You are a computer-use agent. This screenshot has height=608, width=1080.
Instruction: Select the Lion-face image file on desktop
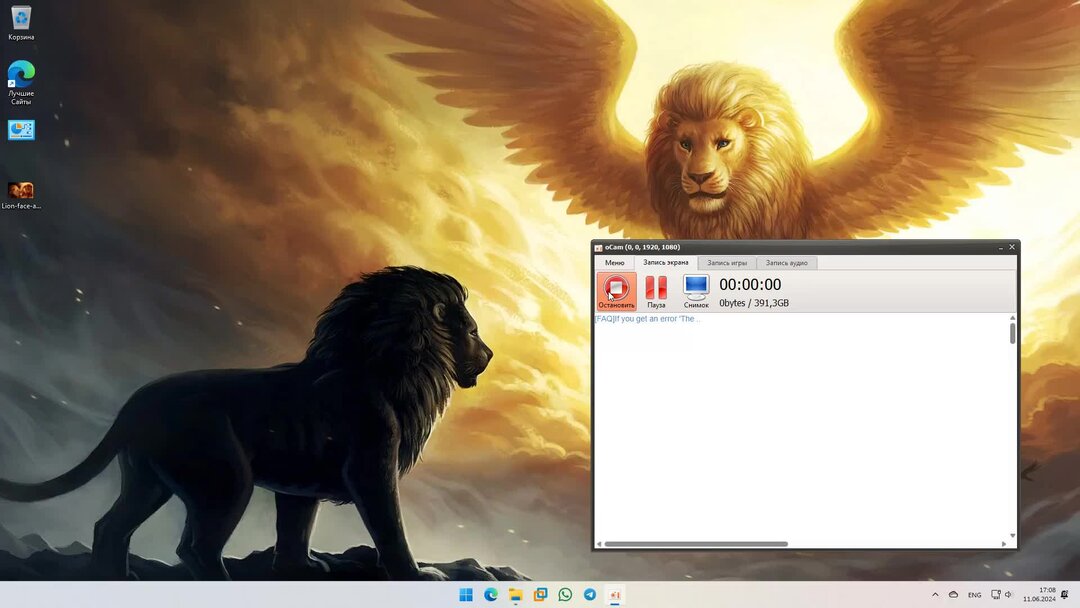(21, 195)
